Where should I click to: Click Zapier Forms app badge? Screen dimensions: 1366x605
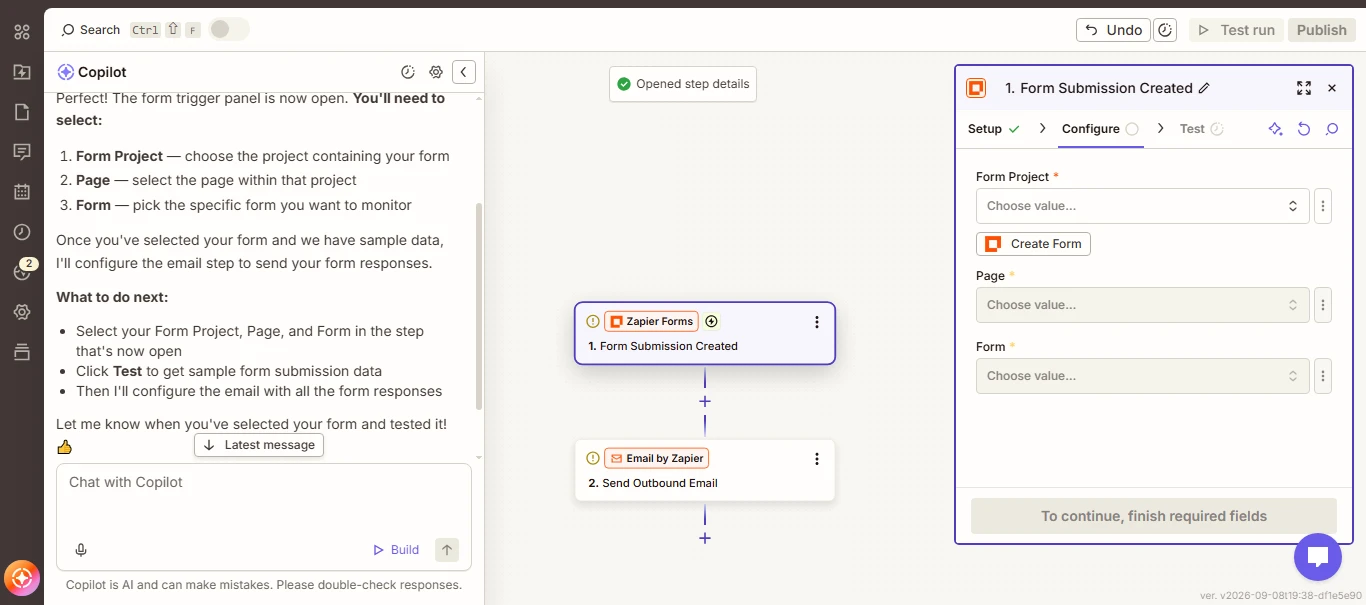[x=651, y=322]
